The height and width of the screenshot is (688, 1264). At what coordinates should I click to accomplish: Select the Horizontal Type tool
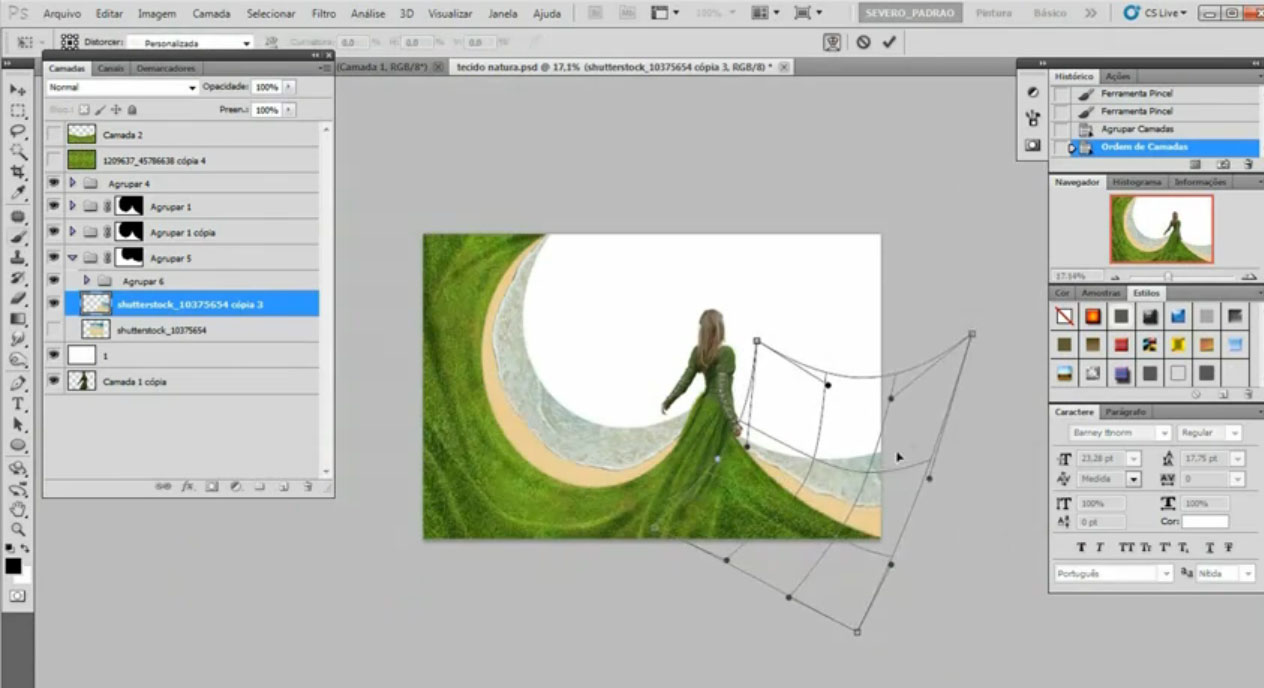pos(17,404)
